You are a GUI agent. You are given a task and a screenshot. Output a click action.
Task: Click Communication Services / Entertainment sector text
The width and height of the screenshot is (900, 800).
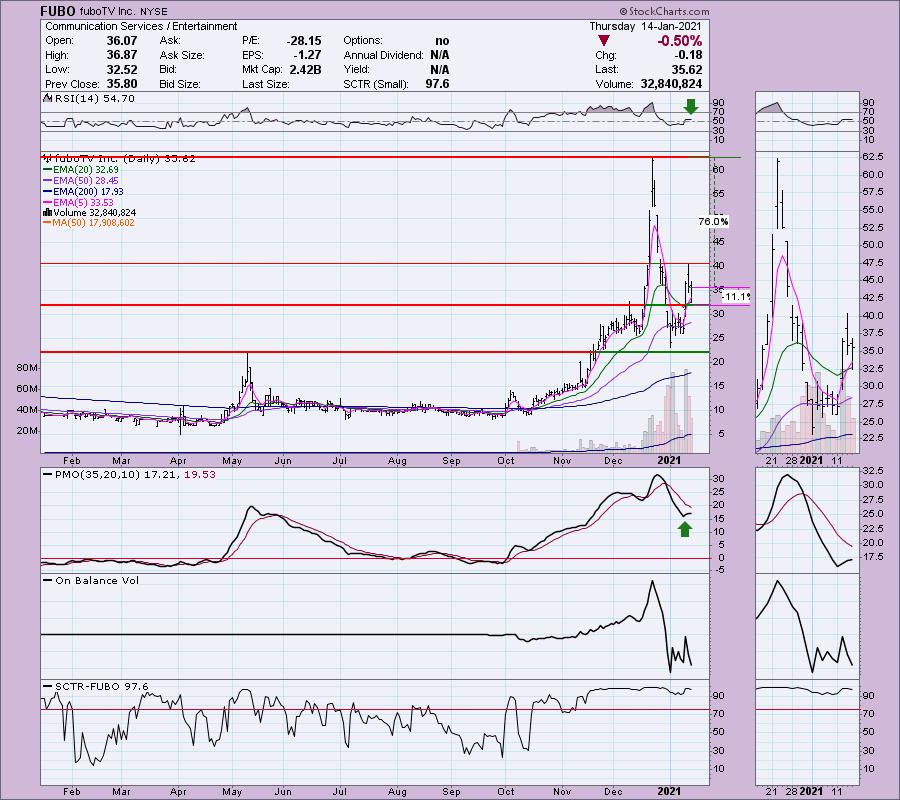click(141, 26)
